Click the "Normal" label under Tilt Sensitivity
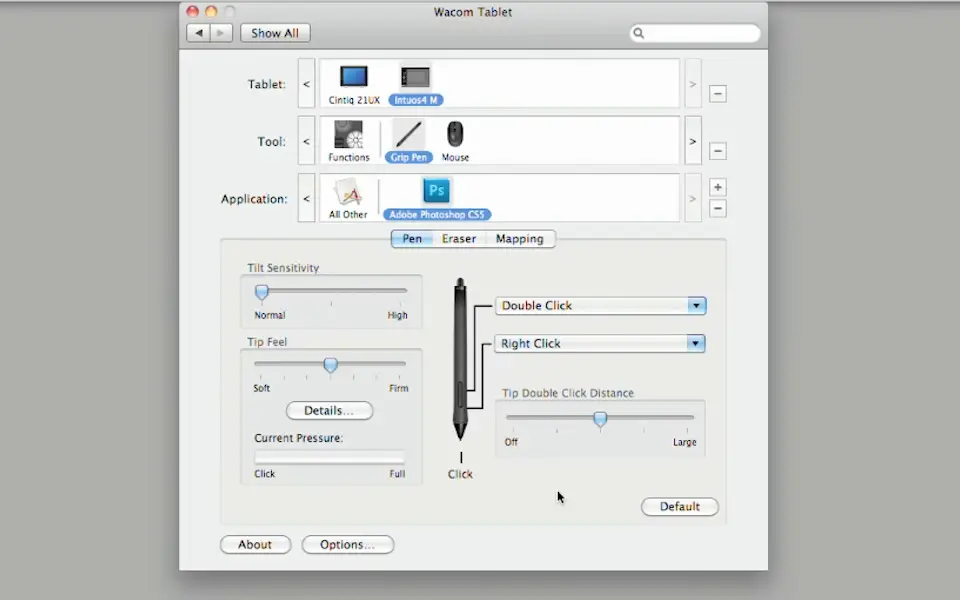960x600 pixels. (270, 315)
